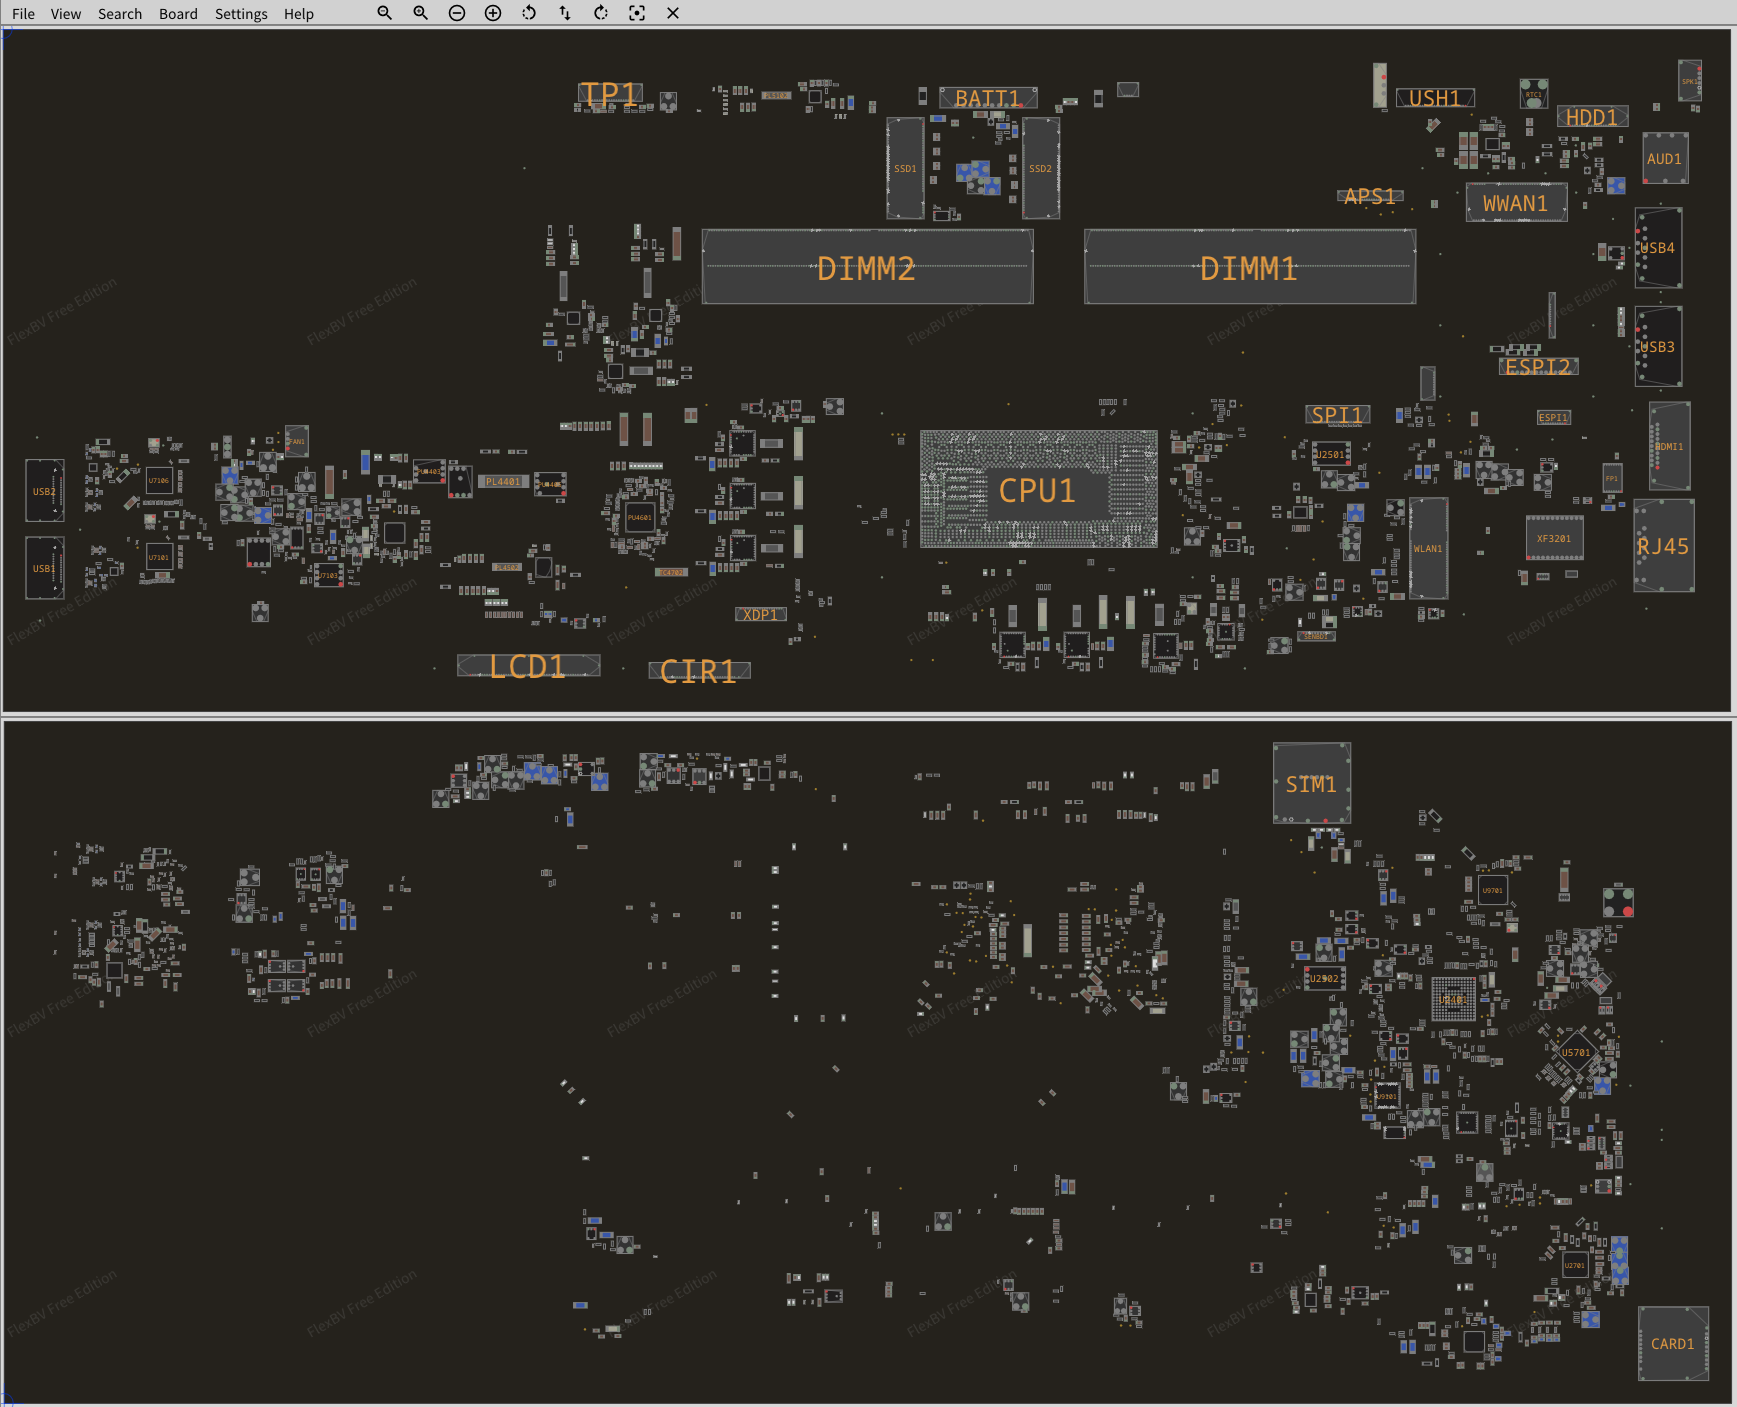1737x1407 pixels.
Task: Open the View menu
Action: pos(66,14)
